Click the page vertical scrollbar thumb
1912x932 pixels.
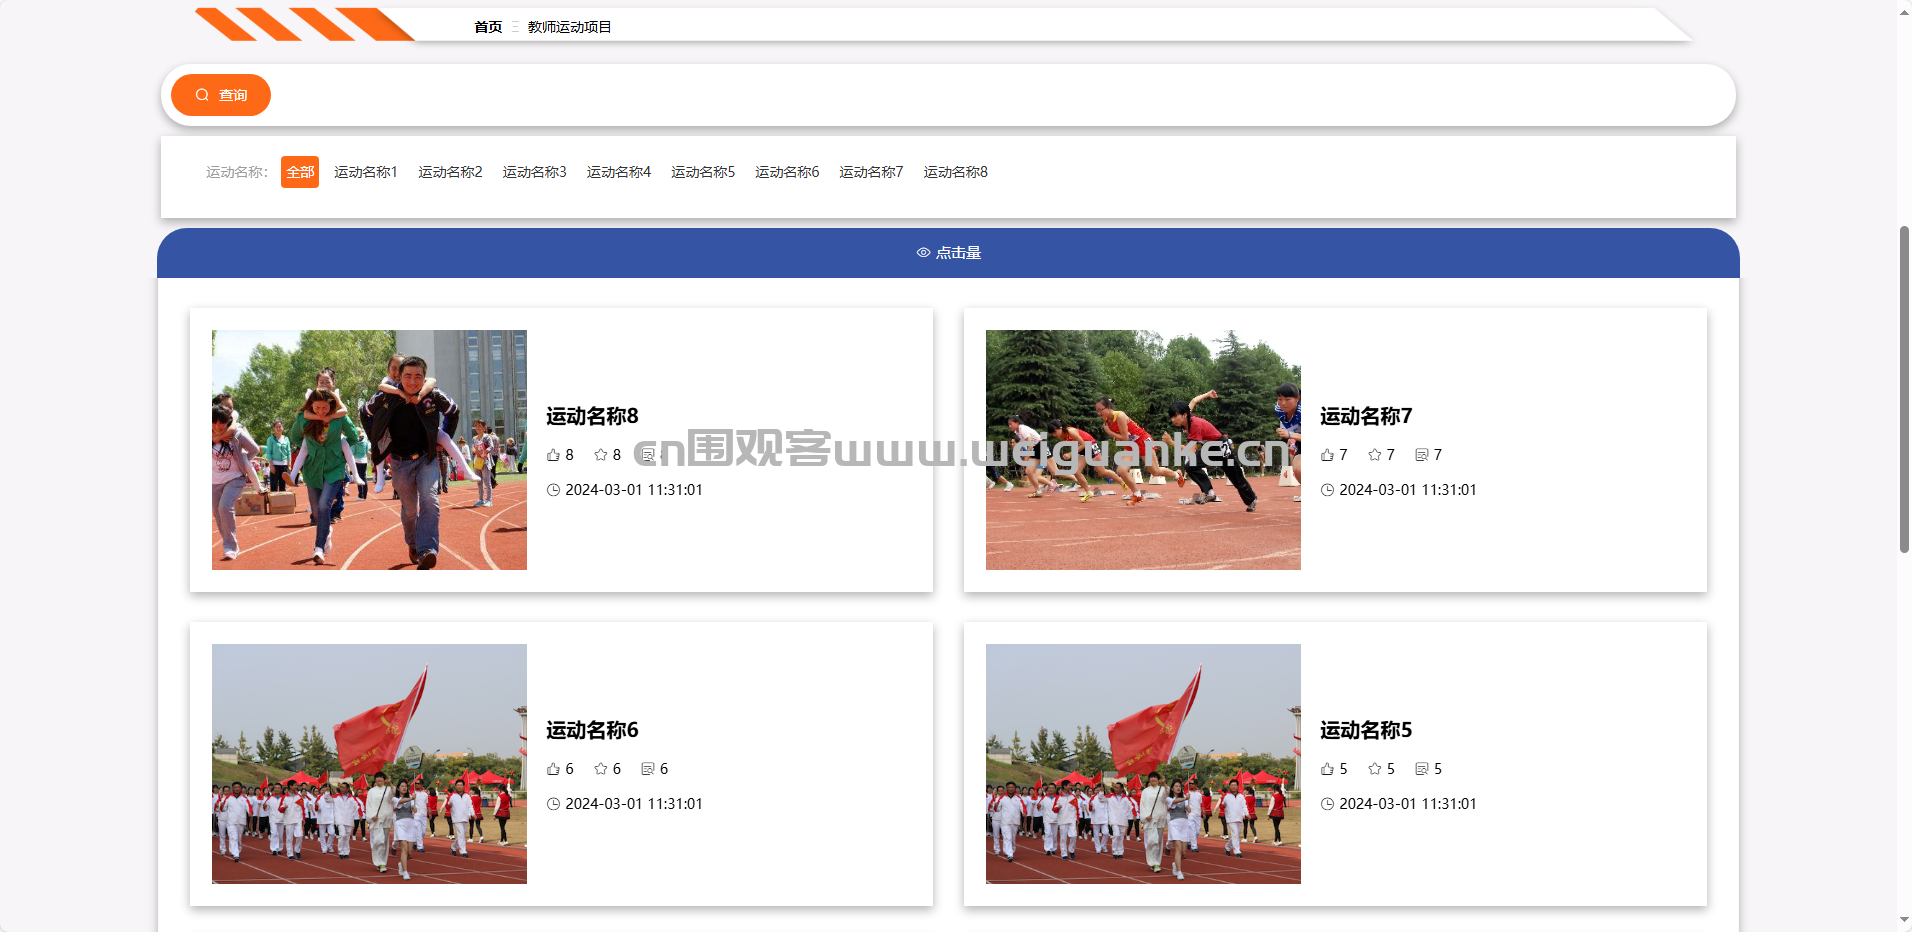click(x=1904, y=389)
